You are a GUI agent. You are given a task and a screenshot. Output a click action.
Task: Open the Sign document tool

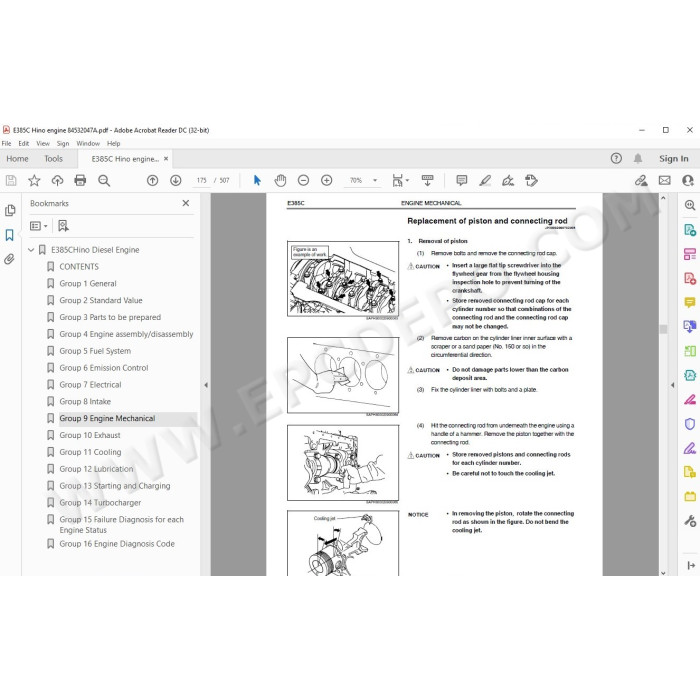(508, 180)
